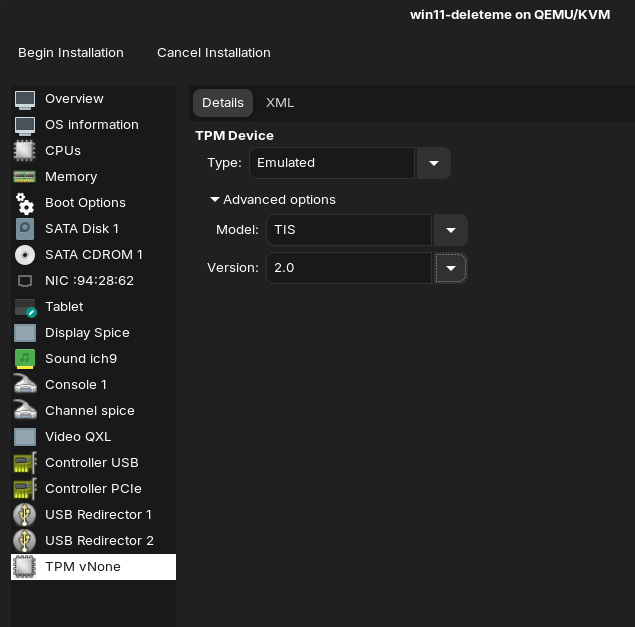Screen dimensions: 635x627
Task: Collapse the Advanced options section
Action: pos(273,200)
